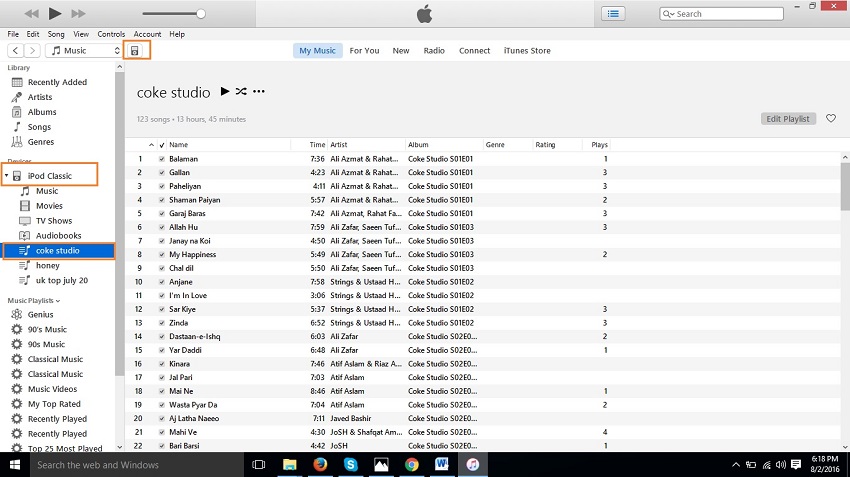Switch to the iTunes Store tab
Image resolution: width=850 pixels, height=477 pixels.
[x=526, y=50]
